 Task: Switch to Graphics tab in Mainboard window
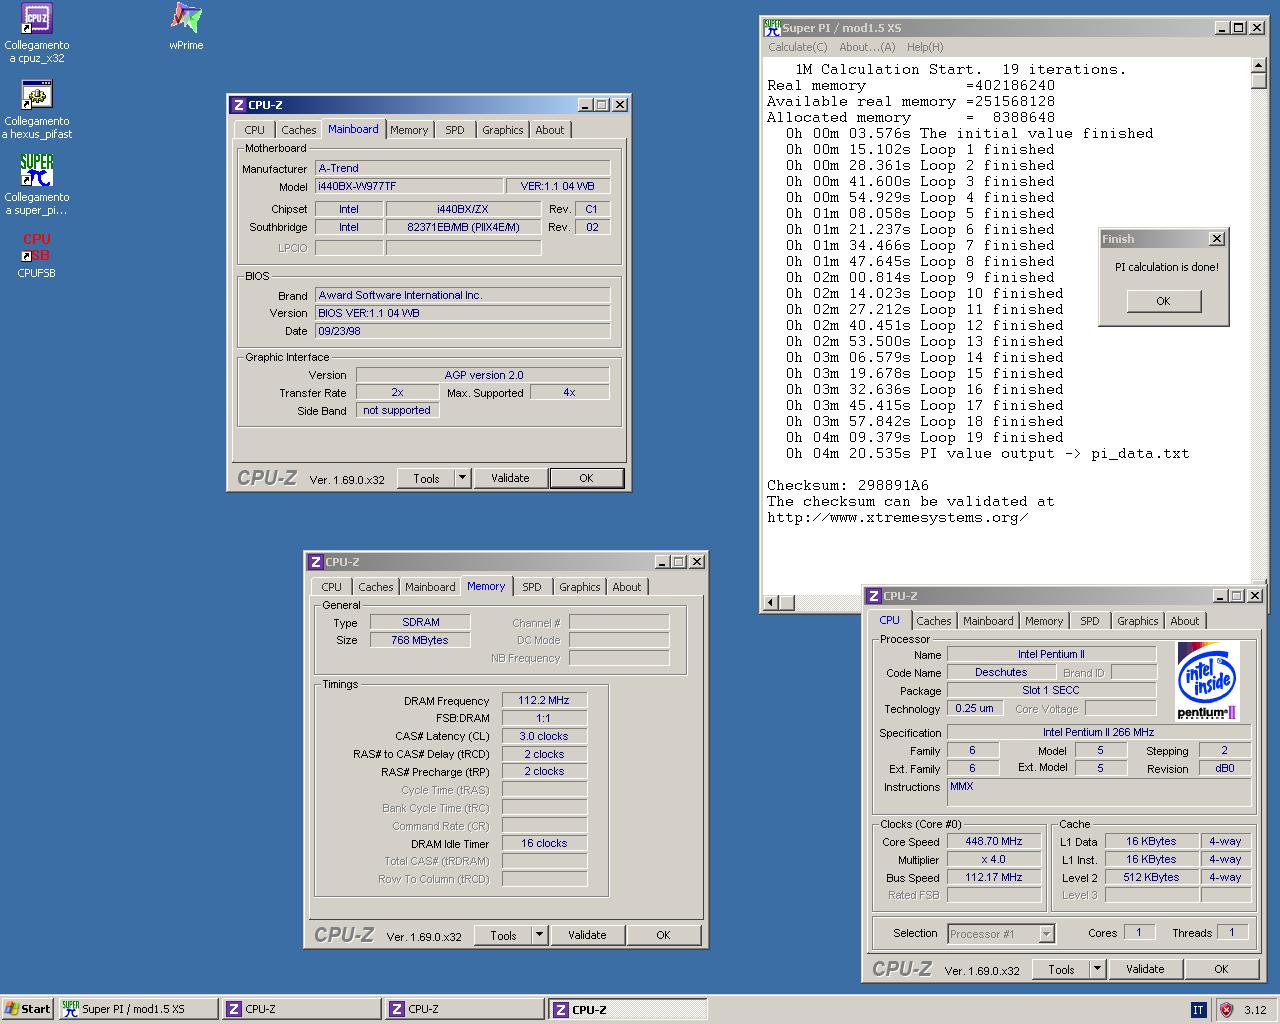pos(502,130)
